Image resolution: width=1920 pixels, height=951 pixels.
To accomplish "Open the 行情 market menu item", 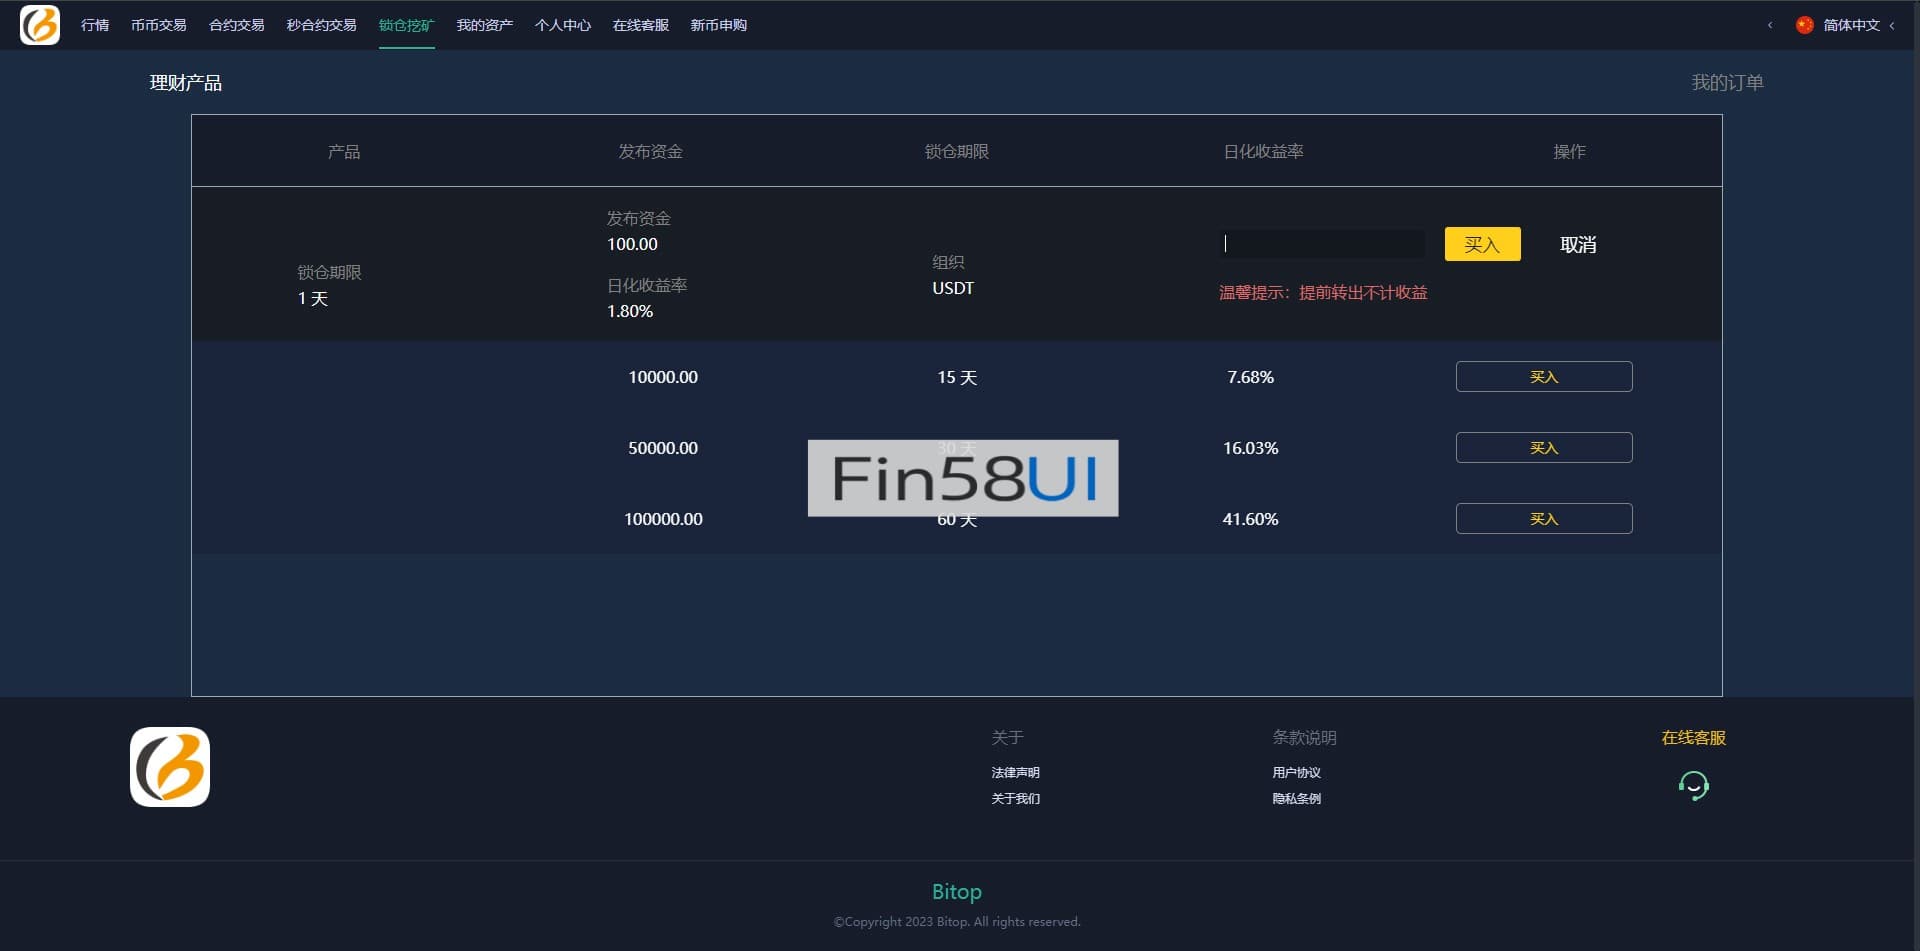I will (95, 25).
